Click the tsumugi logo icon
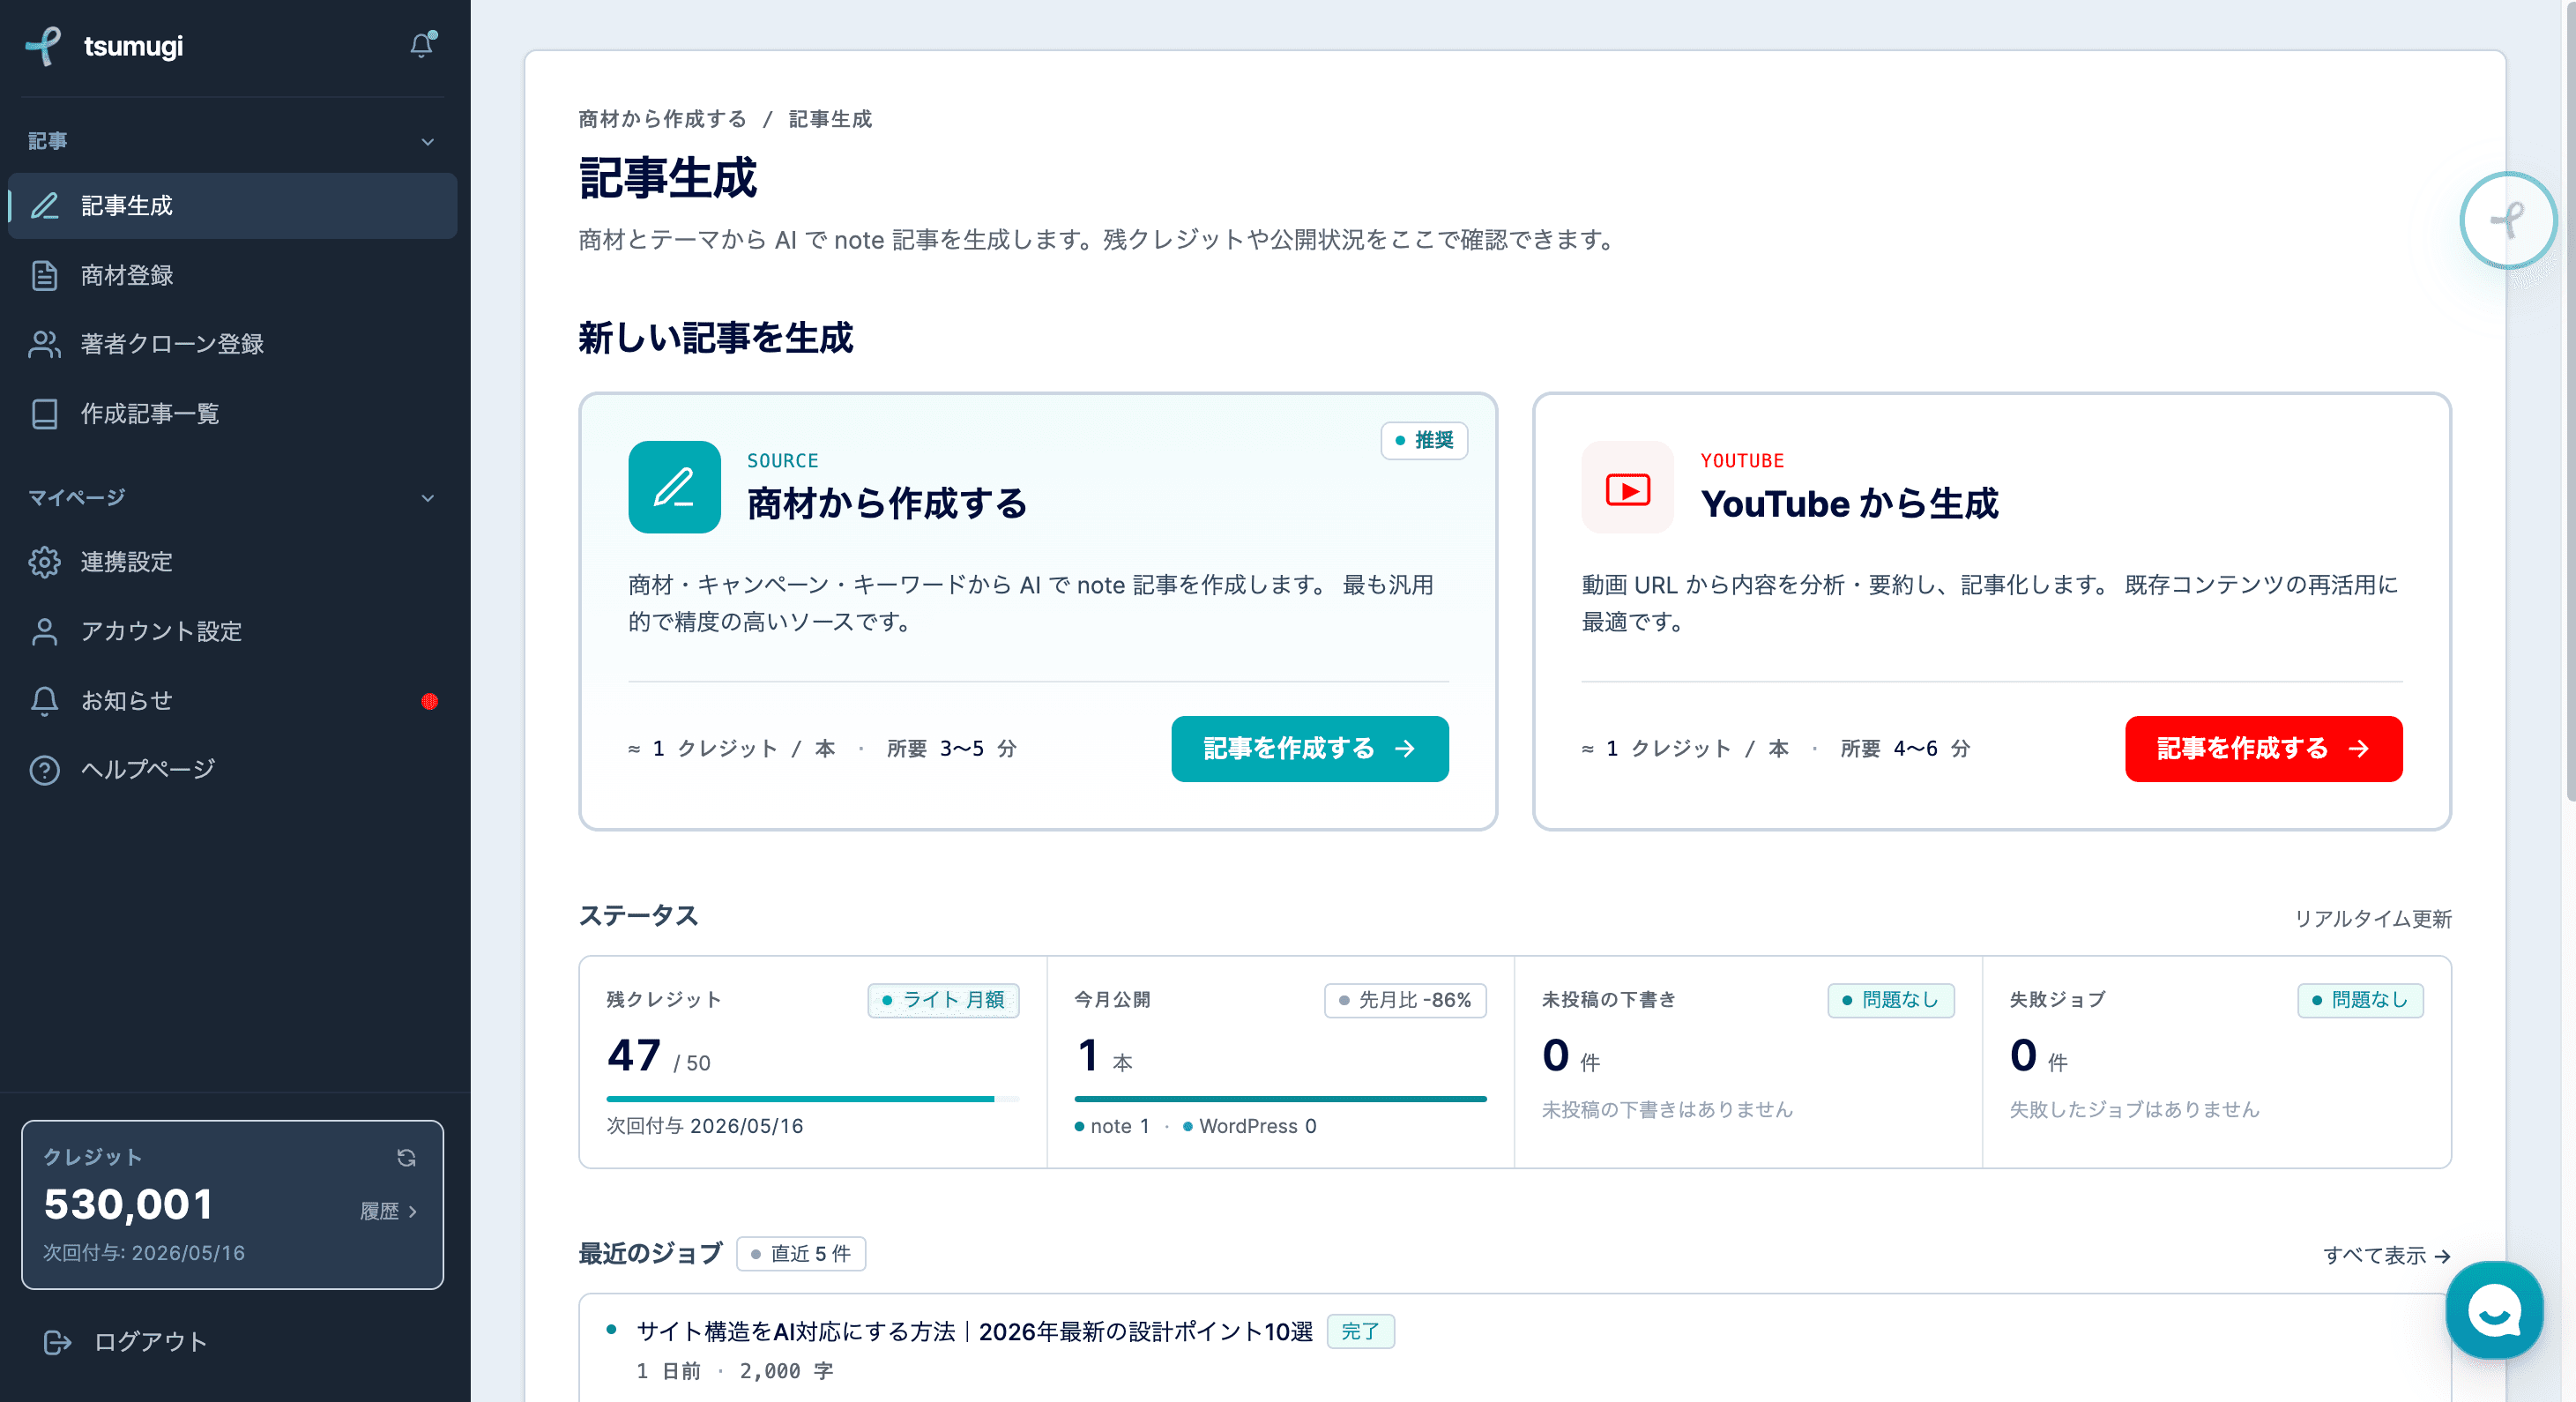This screenshot has width=2576, height=1402. click(x=43, y=46)
